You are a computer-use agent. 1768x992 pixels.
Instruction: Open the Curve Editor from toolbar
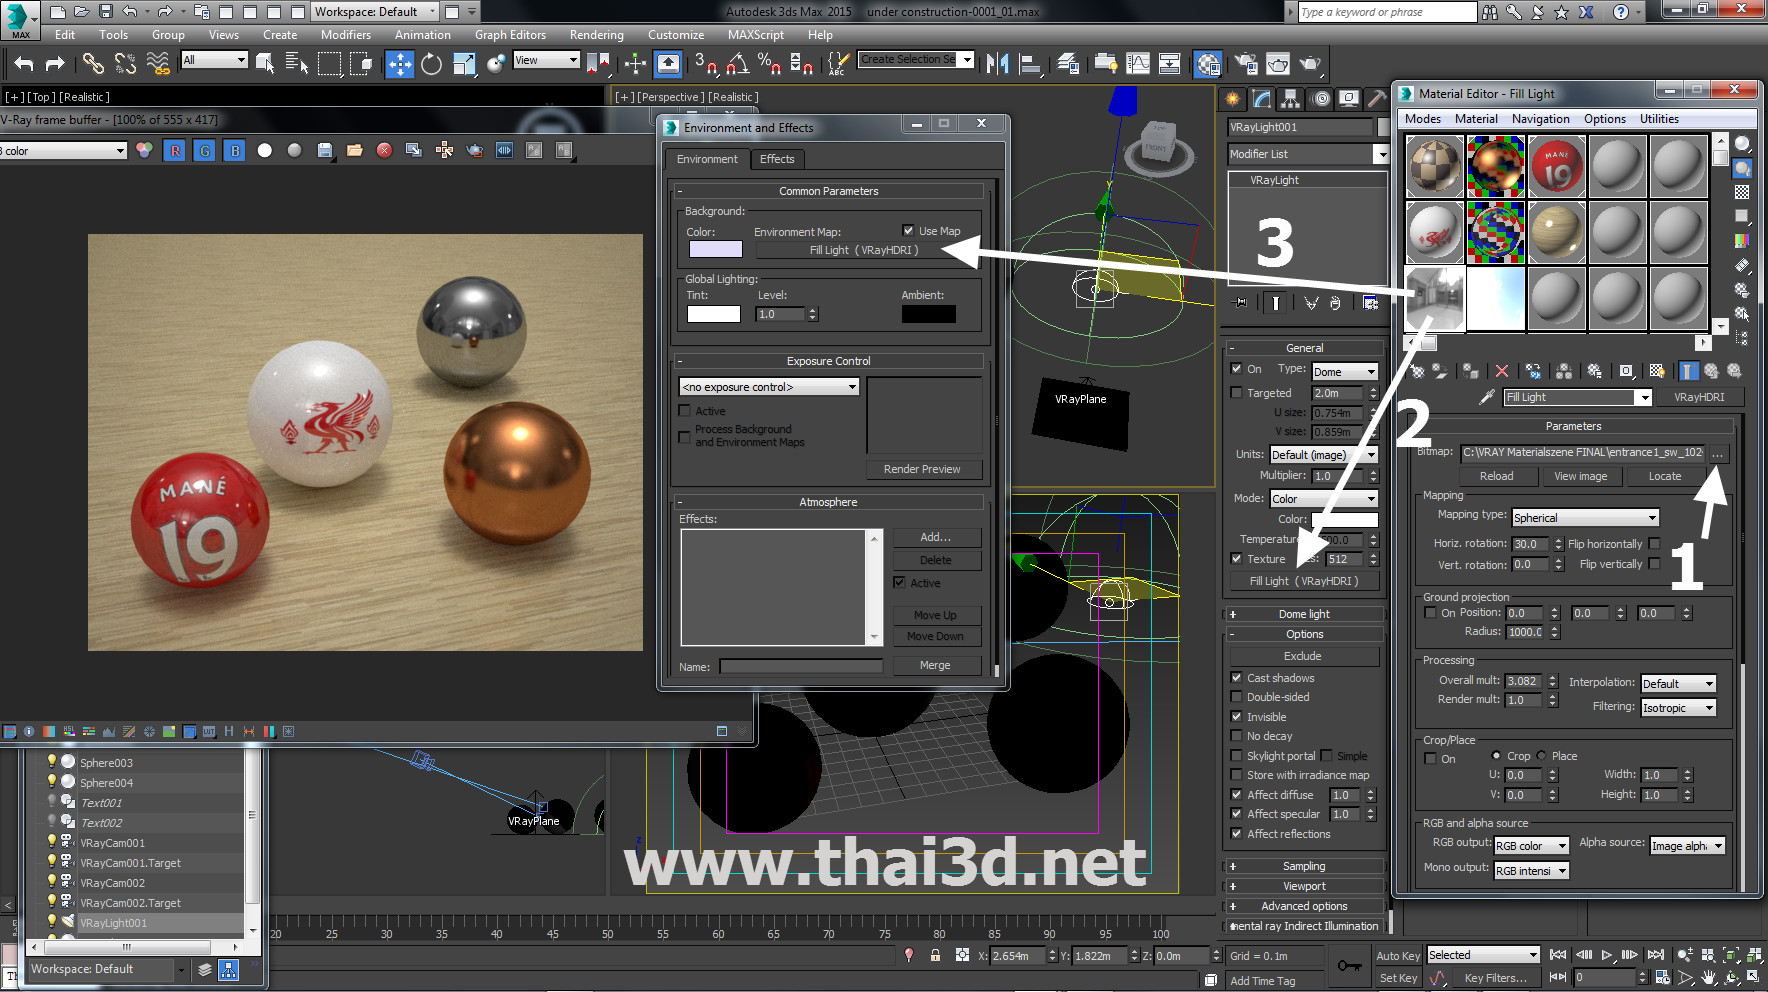pos(1138,64)
